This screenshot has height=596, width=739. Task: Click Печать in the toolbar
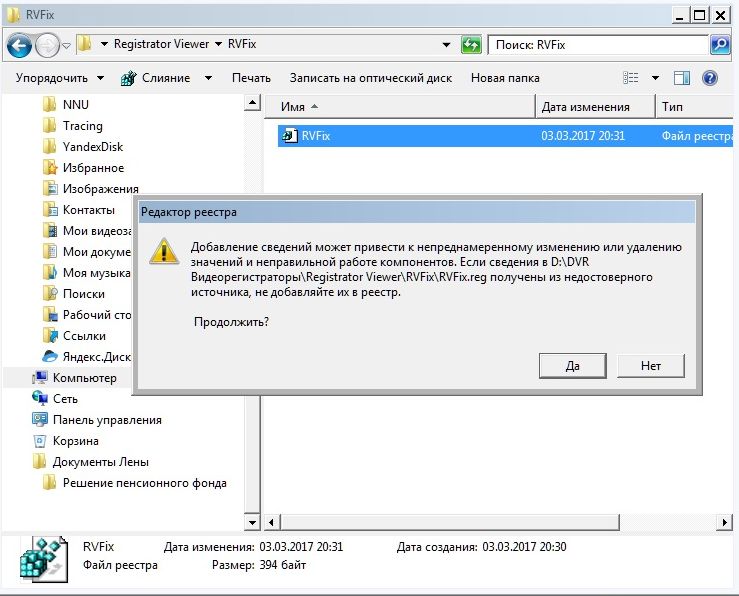251,78
